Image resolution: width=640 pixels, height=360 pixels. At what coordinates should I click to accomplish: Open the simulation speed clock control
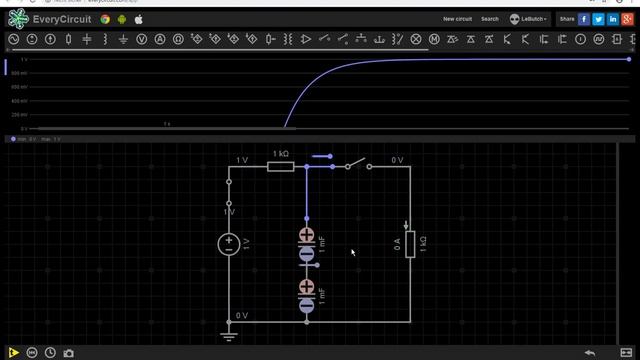tap(50, 353)
